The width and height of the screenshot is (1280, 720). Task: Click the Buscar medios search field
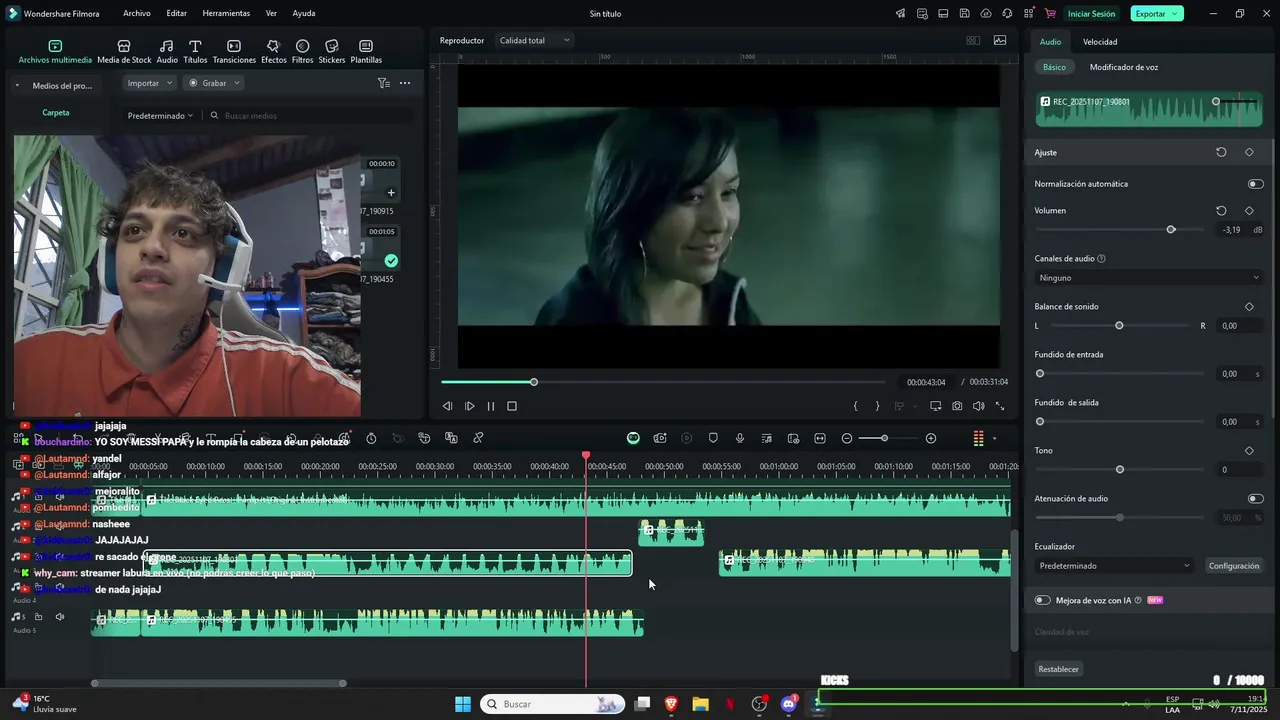pyautogui.click(x=308, y=116)
